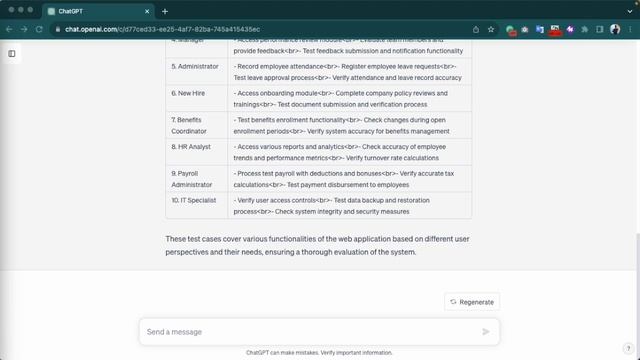640x360 pixels.
Task: Click the send message arrow icon
Action: (486, 331)
